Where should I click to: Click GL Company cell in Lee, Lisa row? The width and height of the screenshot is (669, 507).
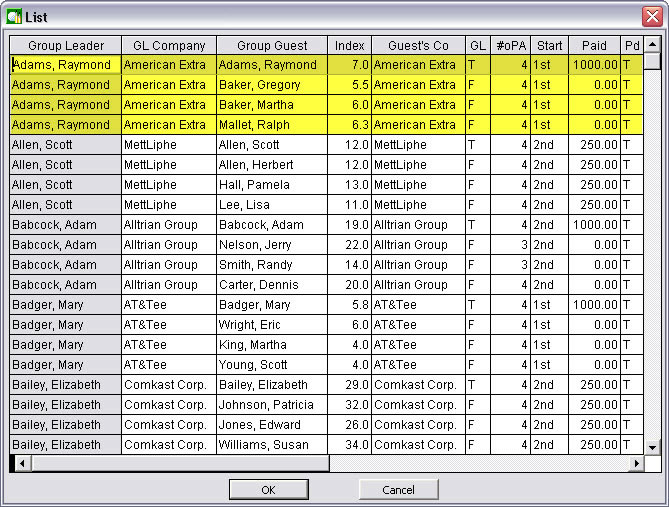coord(169,205)
